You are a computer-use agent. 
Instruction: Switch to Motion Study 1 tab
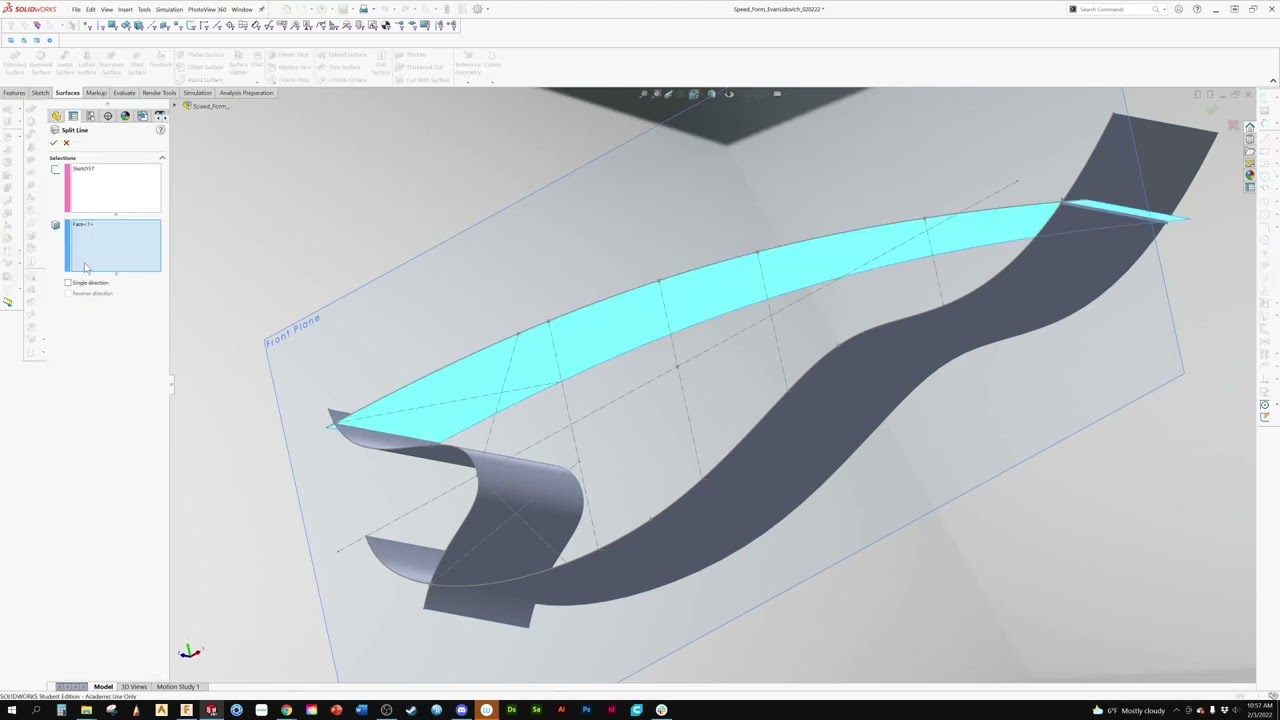178,687
